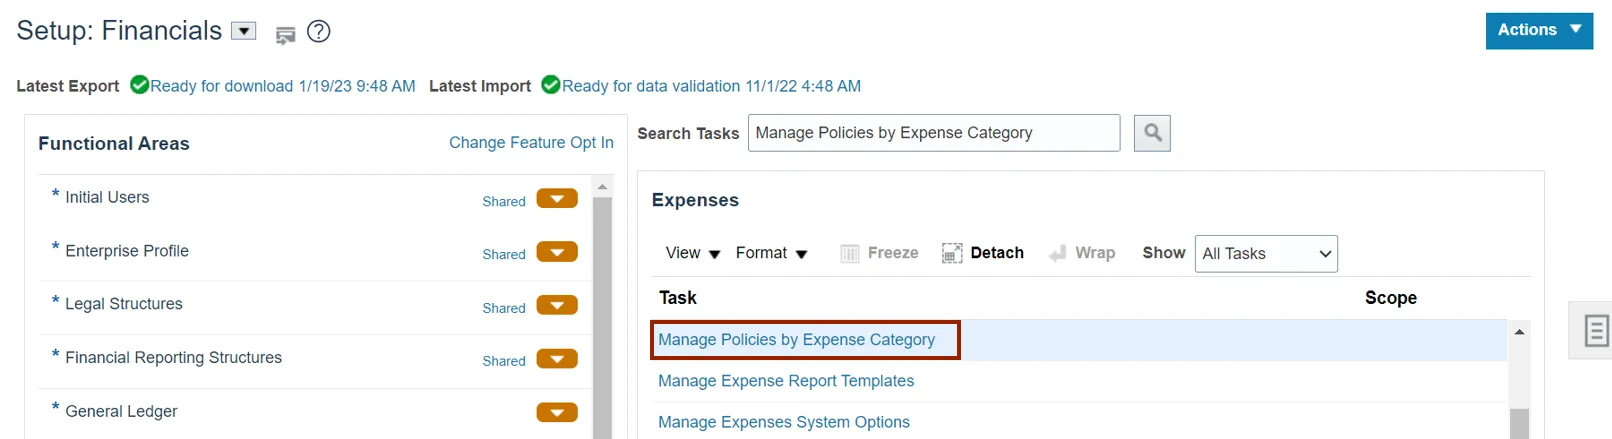This screenshot has width=1612, height=439.
Task: Click the Wrap text icon
Action: click(1058, 254)
